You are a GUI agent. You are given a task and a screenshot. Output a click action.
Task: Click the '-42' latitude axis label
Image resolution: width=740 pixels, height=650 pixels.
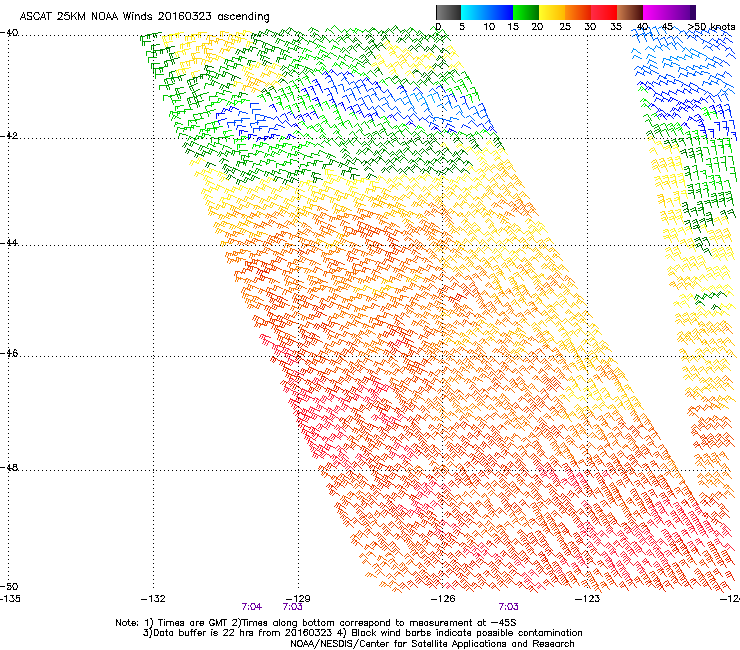coord(9,135)
